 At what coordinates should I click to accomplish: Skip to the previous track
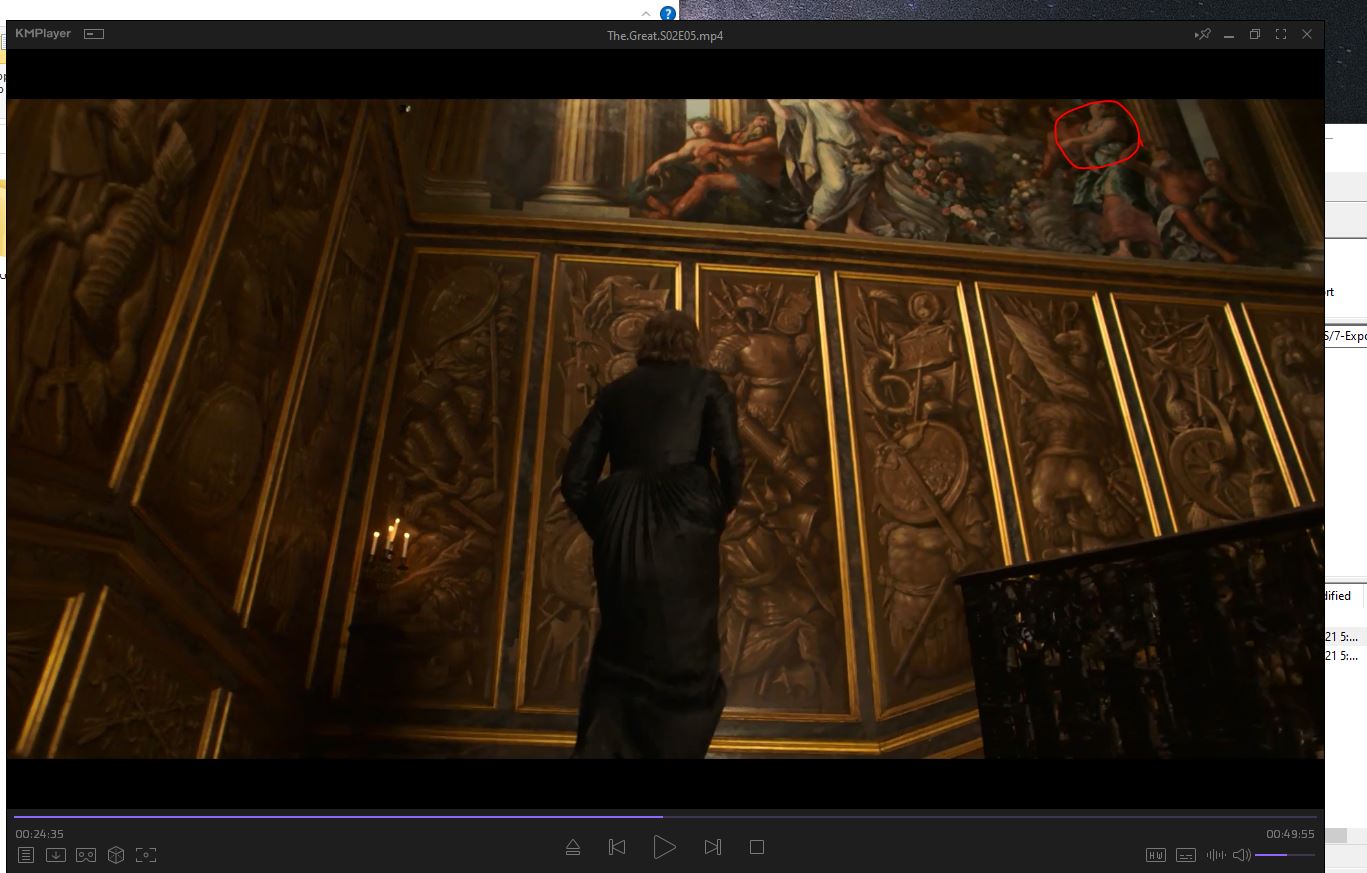(x=617, y=847)
